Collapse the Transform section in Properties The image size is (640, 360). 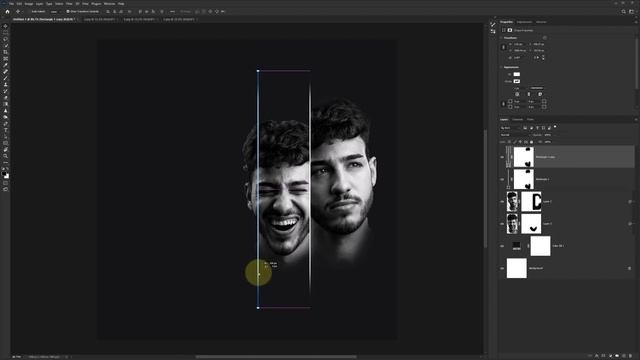pos(502,38)
